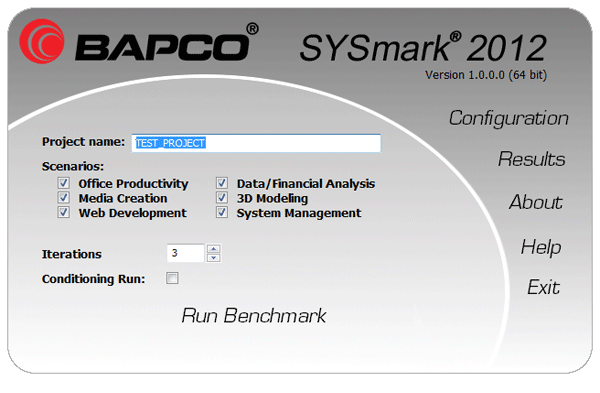Exit the SYSmark application
The width and height of the screenshot is (600, 393).
coord(543,287)
